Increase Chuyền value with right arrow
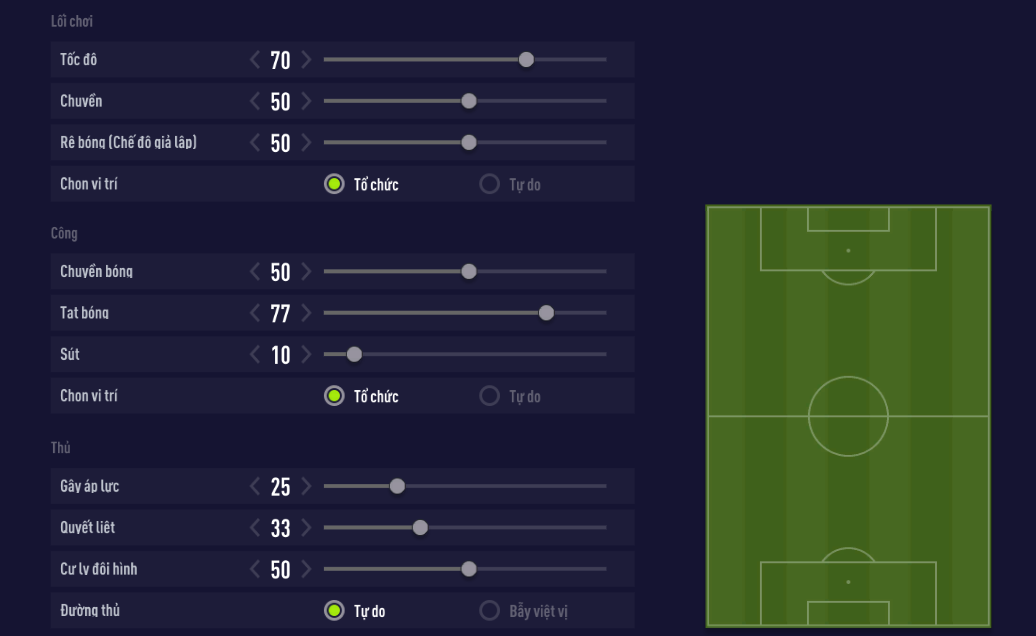1036x636 pixels. click(306, 101)
